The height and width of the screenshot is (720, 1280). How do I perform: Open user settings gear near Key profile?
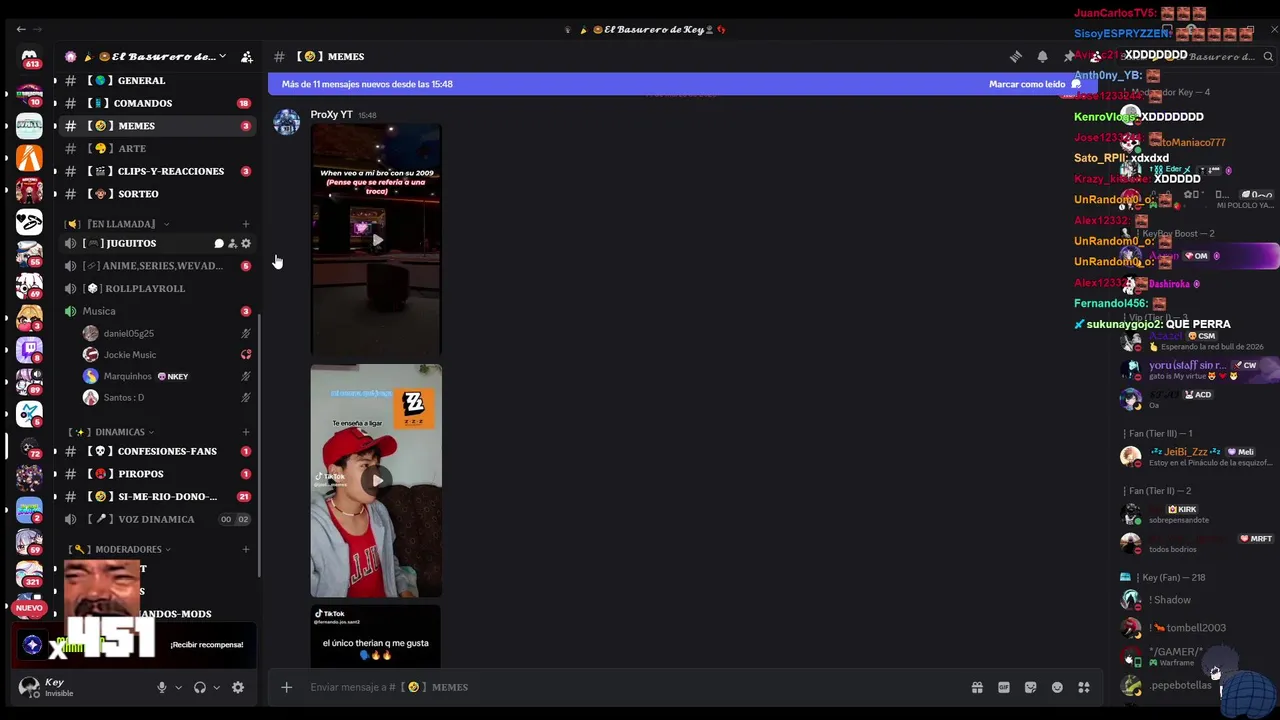click(238, 687)
